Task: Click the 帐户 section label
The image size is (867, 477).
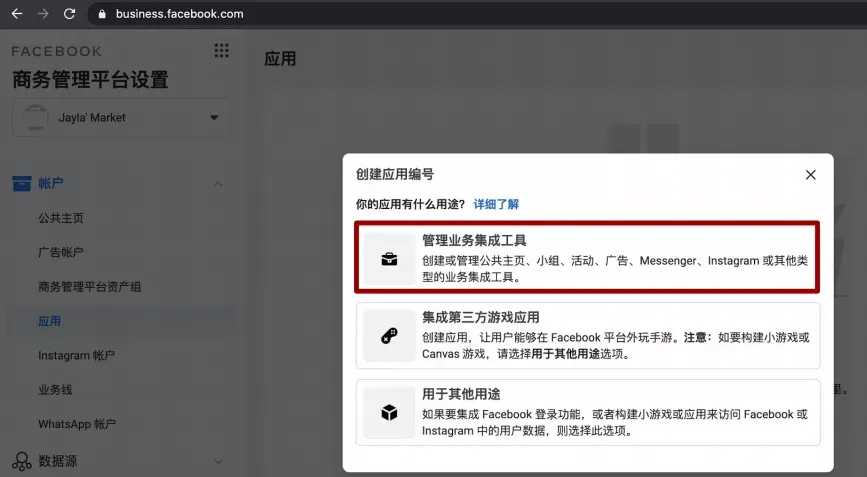Action: point(50,183)
